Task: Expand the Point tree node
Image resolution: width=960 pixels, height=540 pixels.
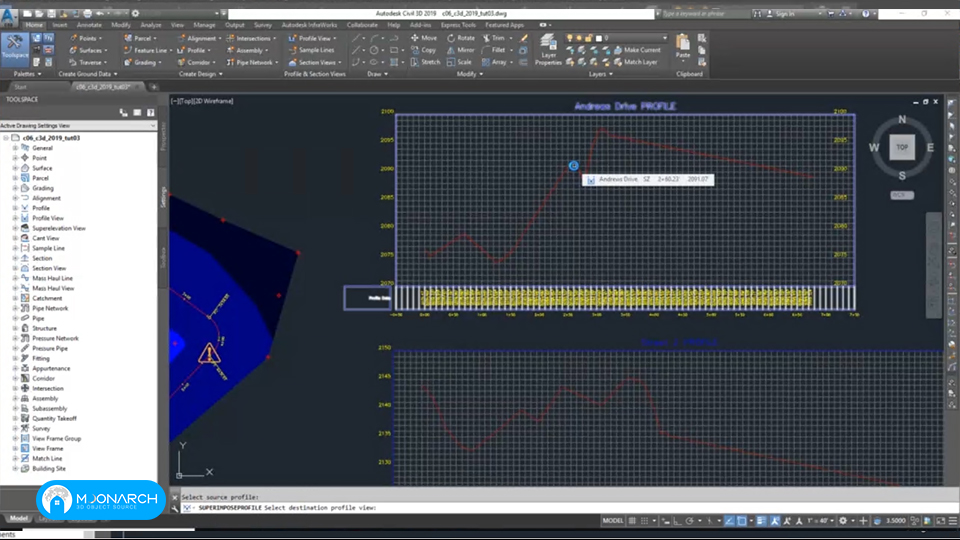Action: click(x=15, y=158)
